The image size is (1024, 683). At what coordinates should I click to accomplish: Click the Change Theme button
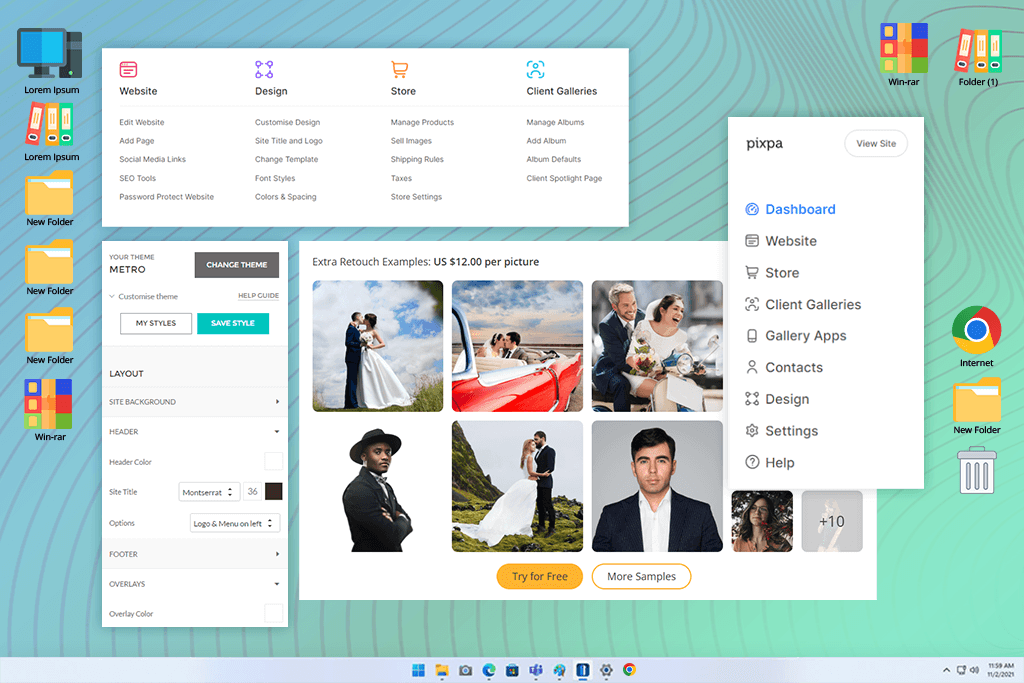(236, 264)
